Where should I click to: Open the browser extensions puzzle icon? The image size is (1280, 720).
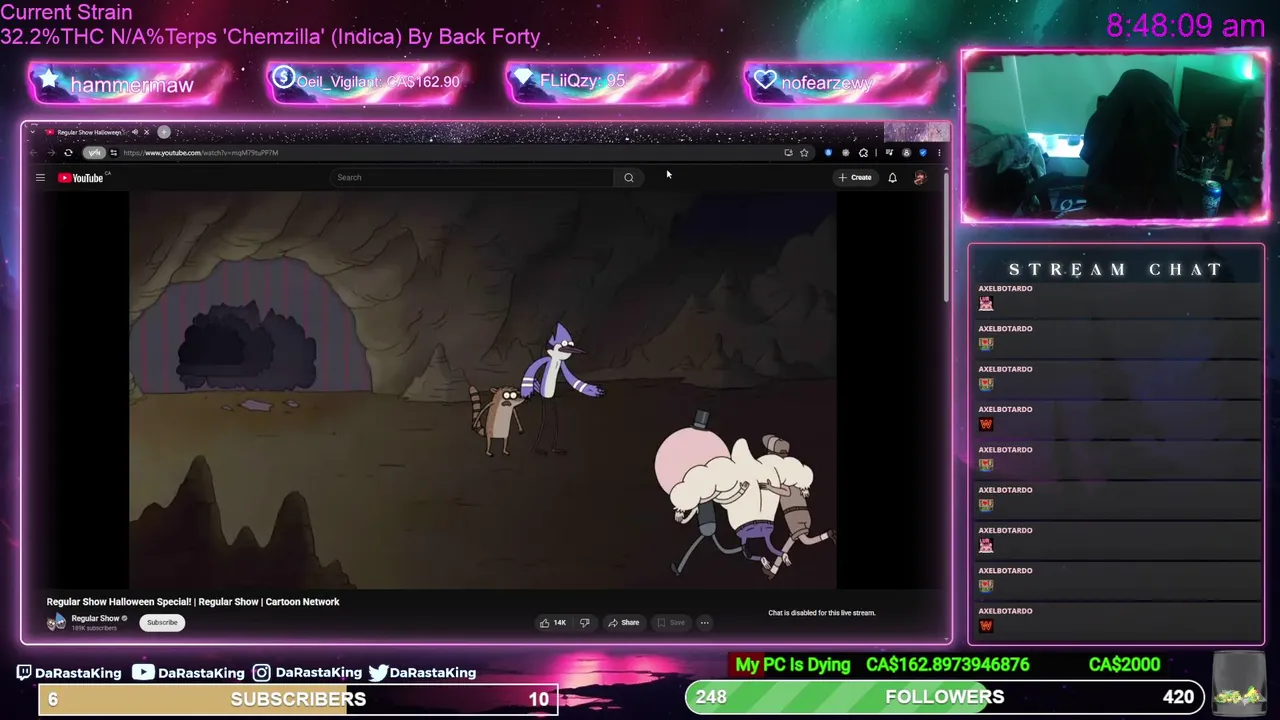[863, 153]
